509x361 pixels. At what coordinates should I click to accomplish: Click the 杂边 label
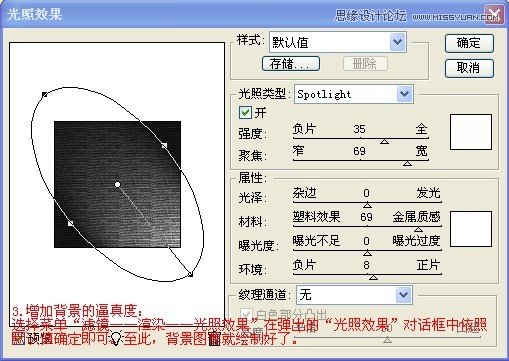click(304, 193)
